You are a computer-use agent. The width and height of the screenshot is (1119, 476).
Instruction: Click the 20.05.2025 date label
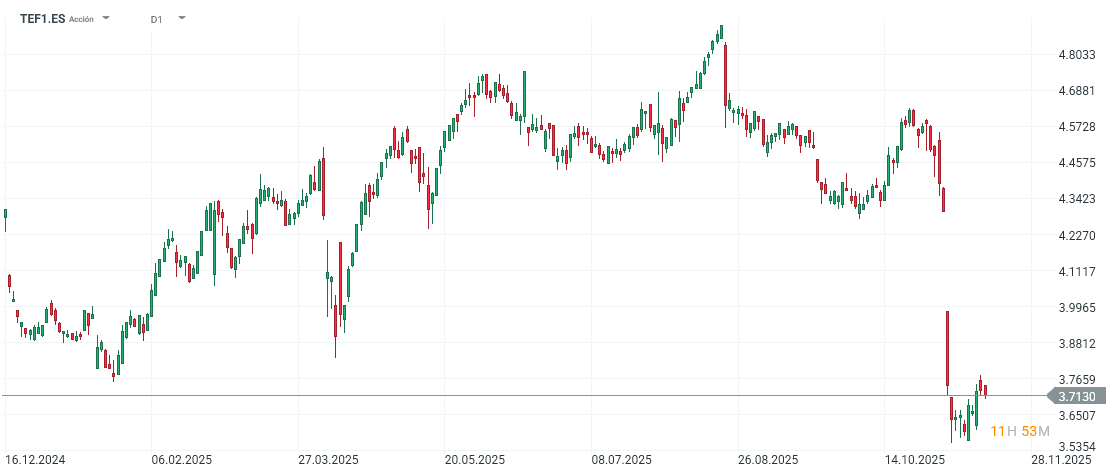[x=475, y=460]
